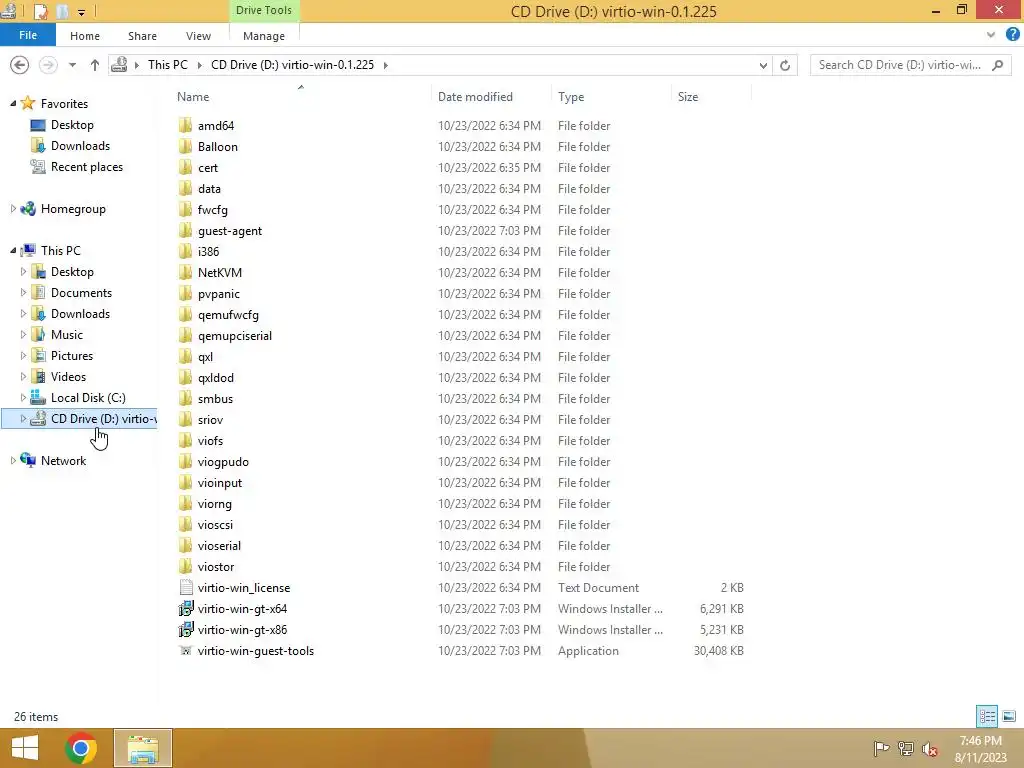Select Recent places in Favorites
Image resolution: width=1024 pixels, height=768 pixels.
click(87, 167)
